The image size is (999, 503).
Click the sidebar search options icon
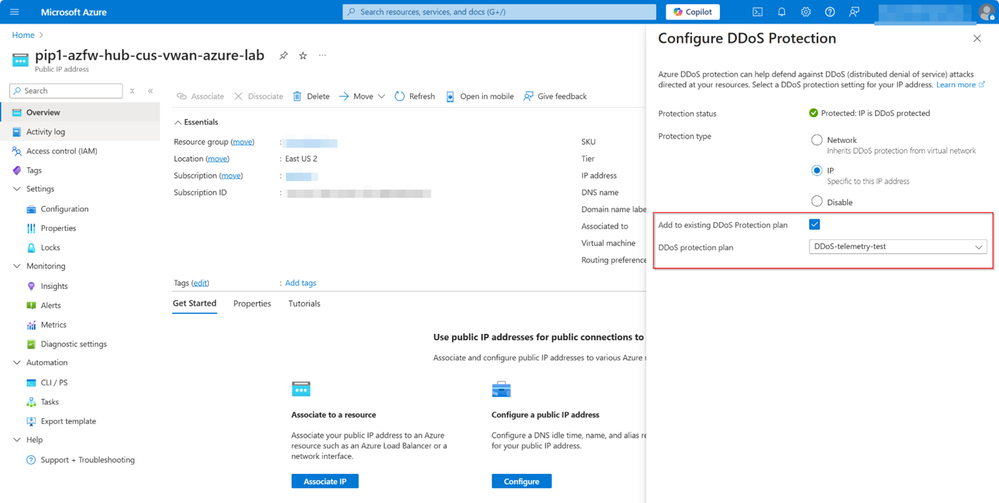[132, 91]
